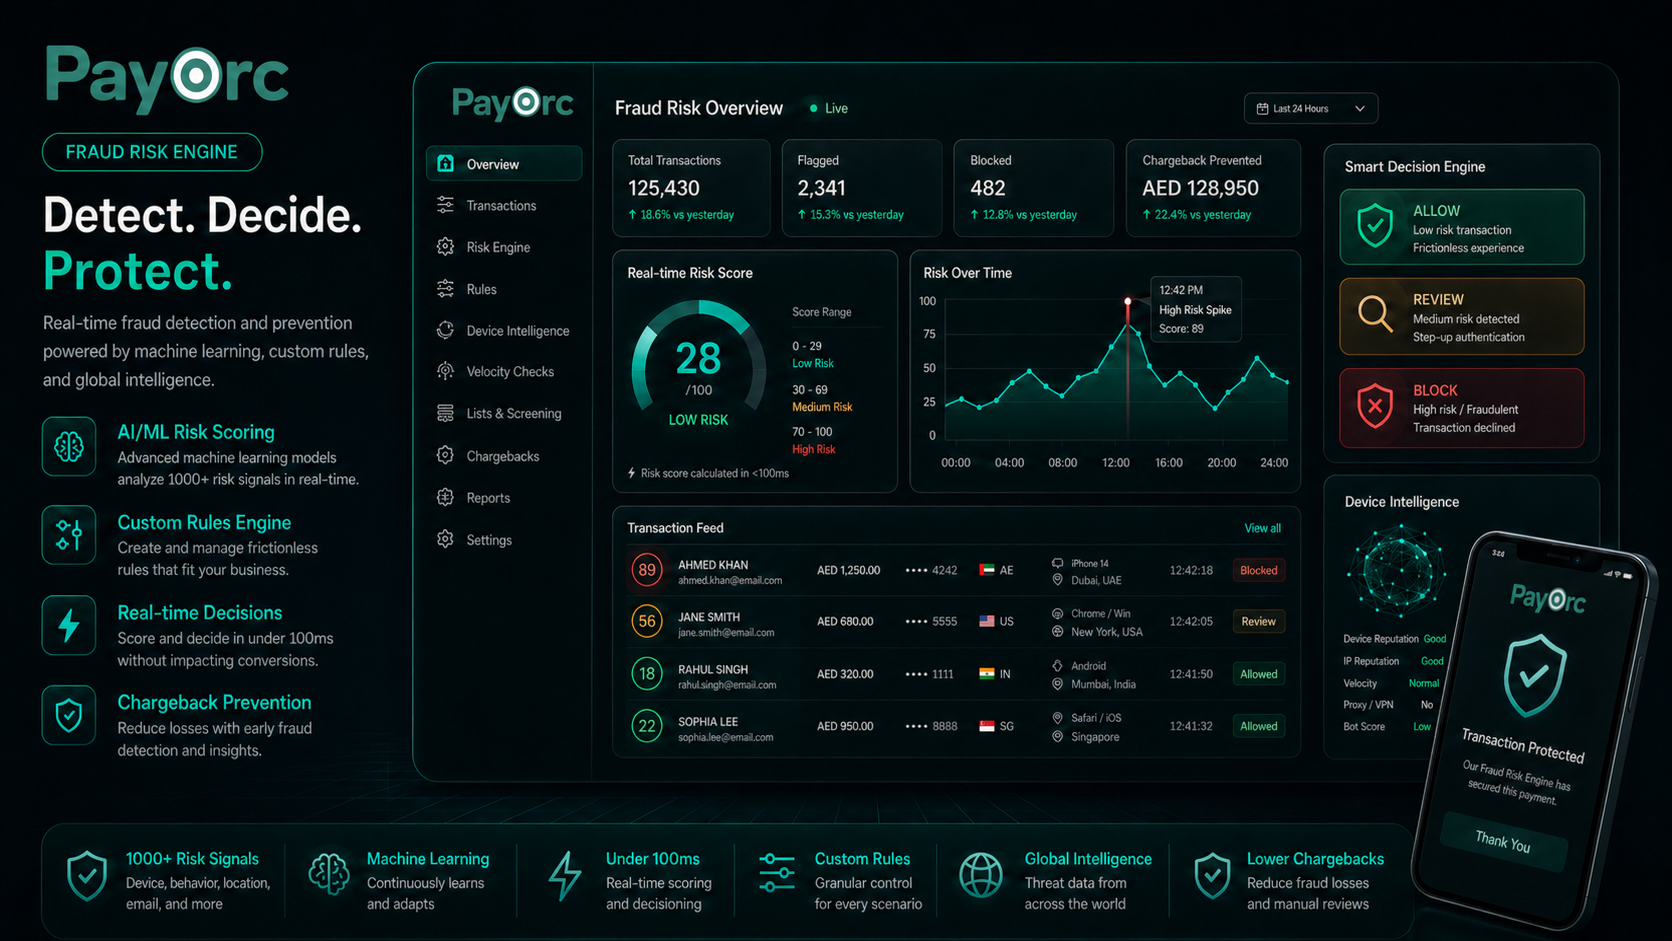
Task: Click the Device Reputation Good value
Action: (1435, 639)
